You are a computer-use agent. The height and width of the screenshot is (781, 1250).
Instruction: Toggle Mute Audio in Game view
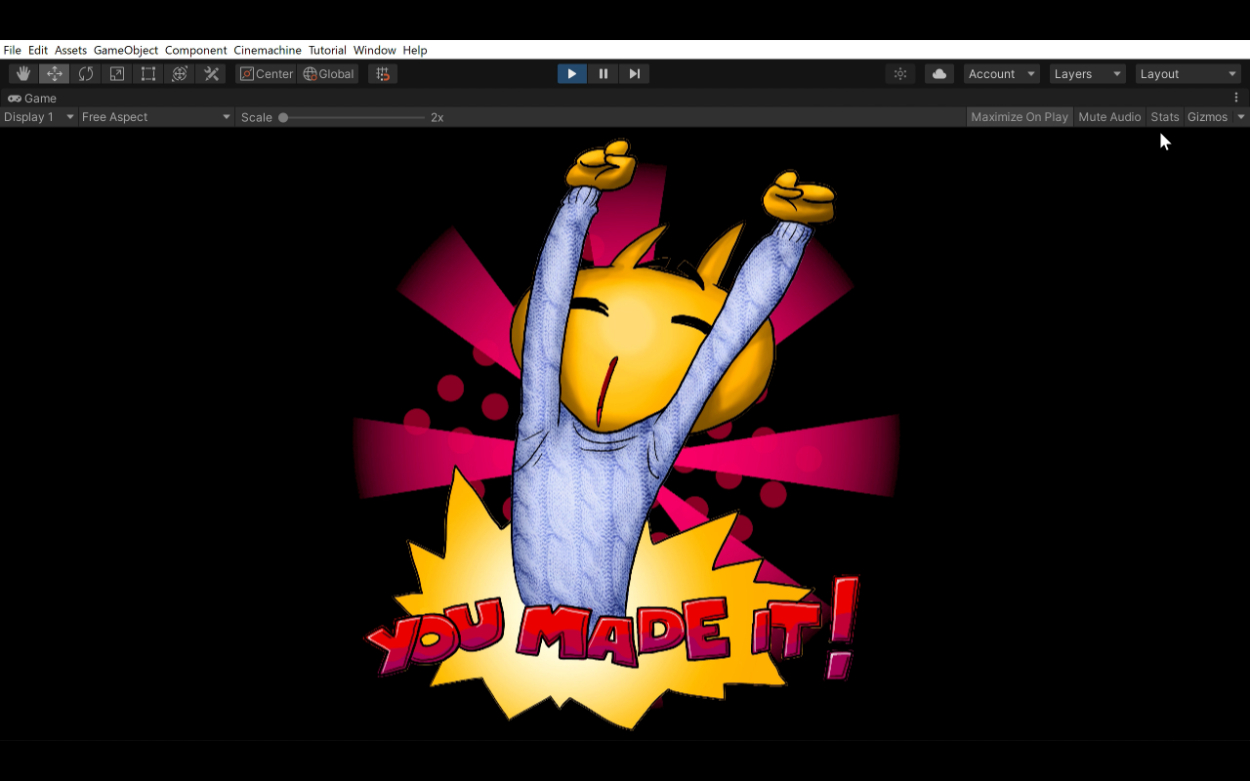(1109, 117)
